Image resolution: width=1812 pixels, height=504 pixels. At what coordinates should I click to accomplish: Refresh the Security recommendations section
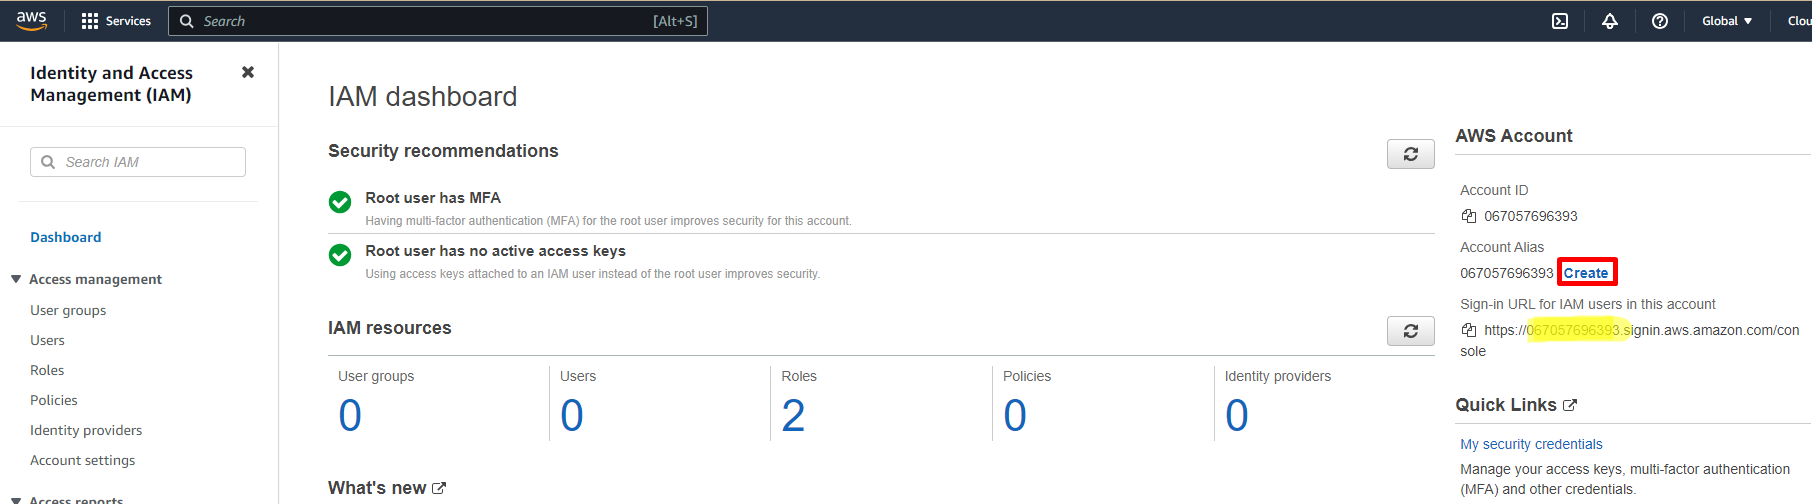click(1410, 154)
